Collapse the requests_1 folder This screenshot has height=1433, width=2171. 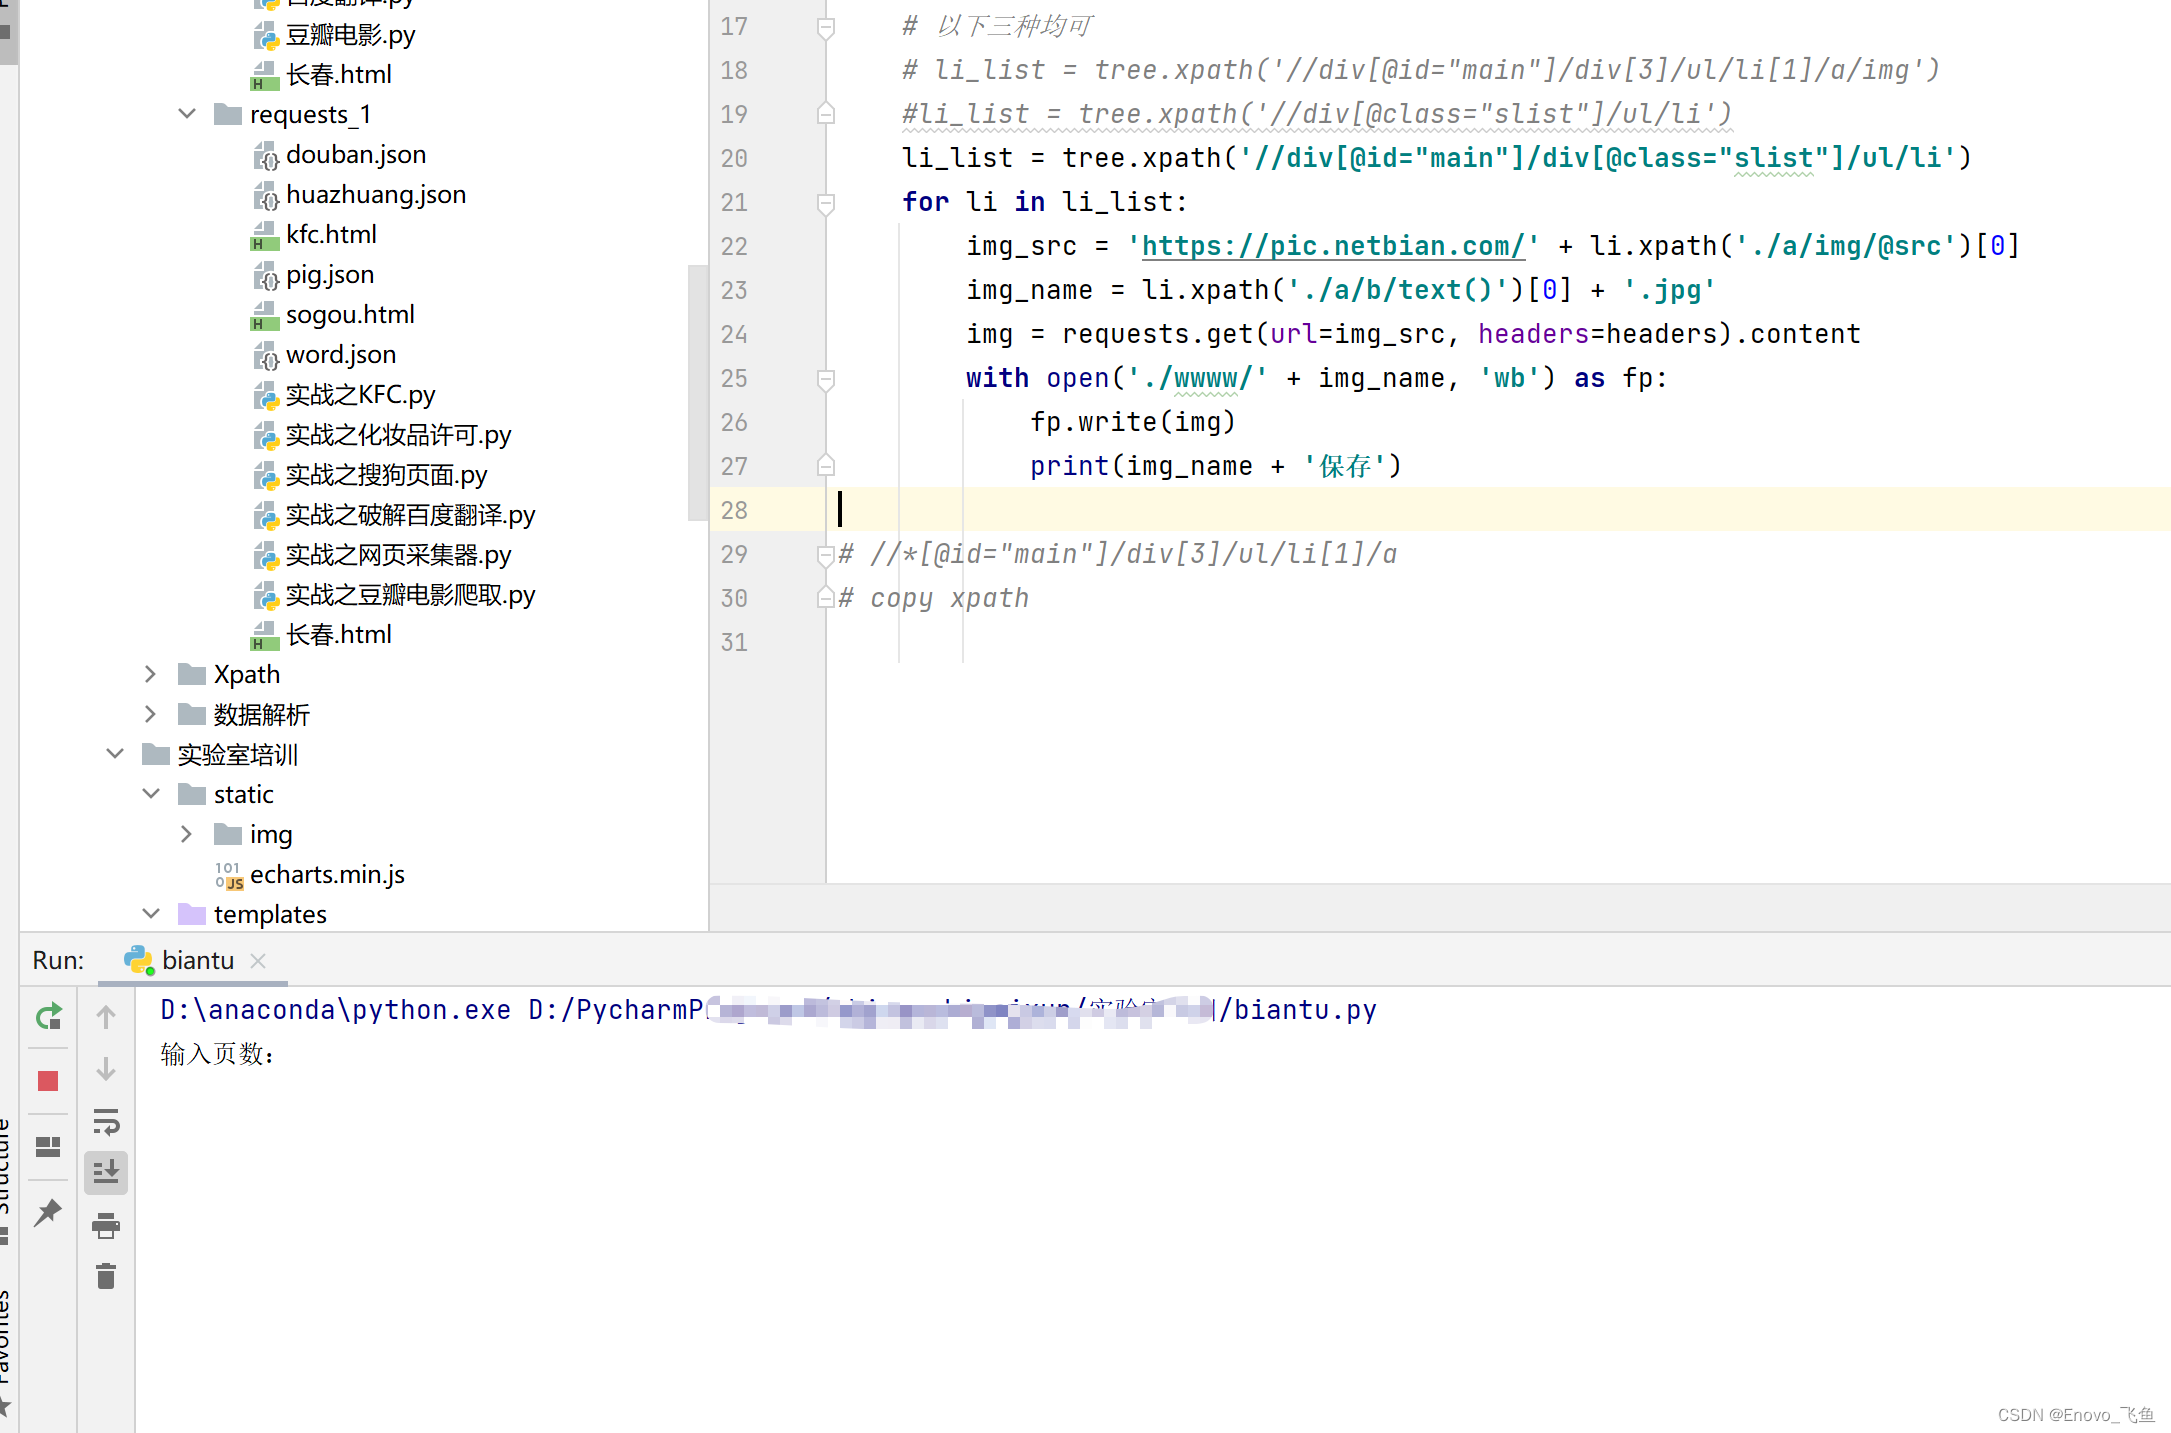click(x=187, y=114)
